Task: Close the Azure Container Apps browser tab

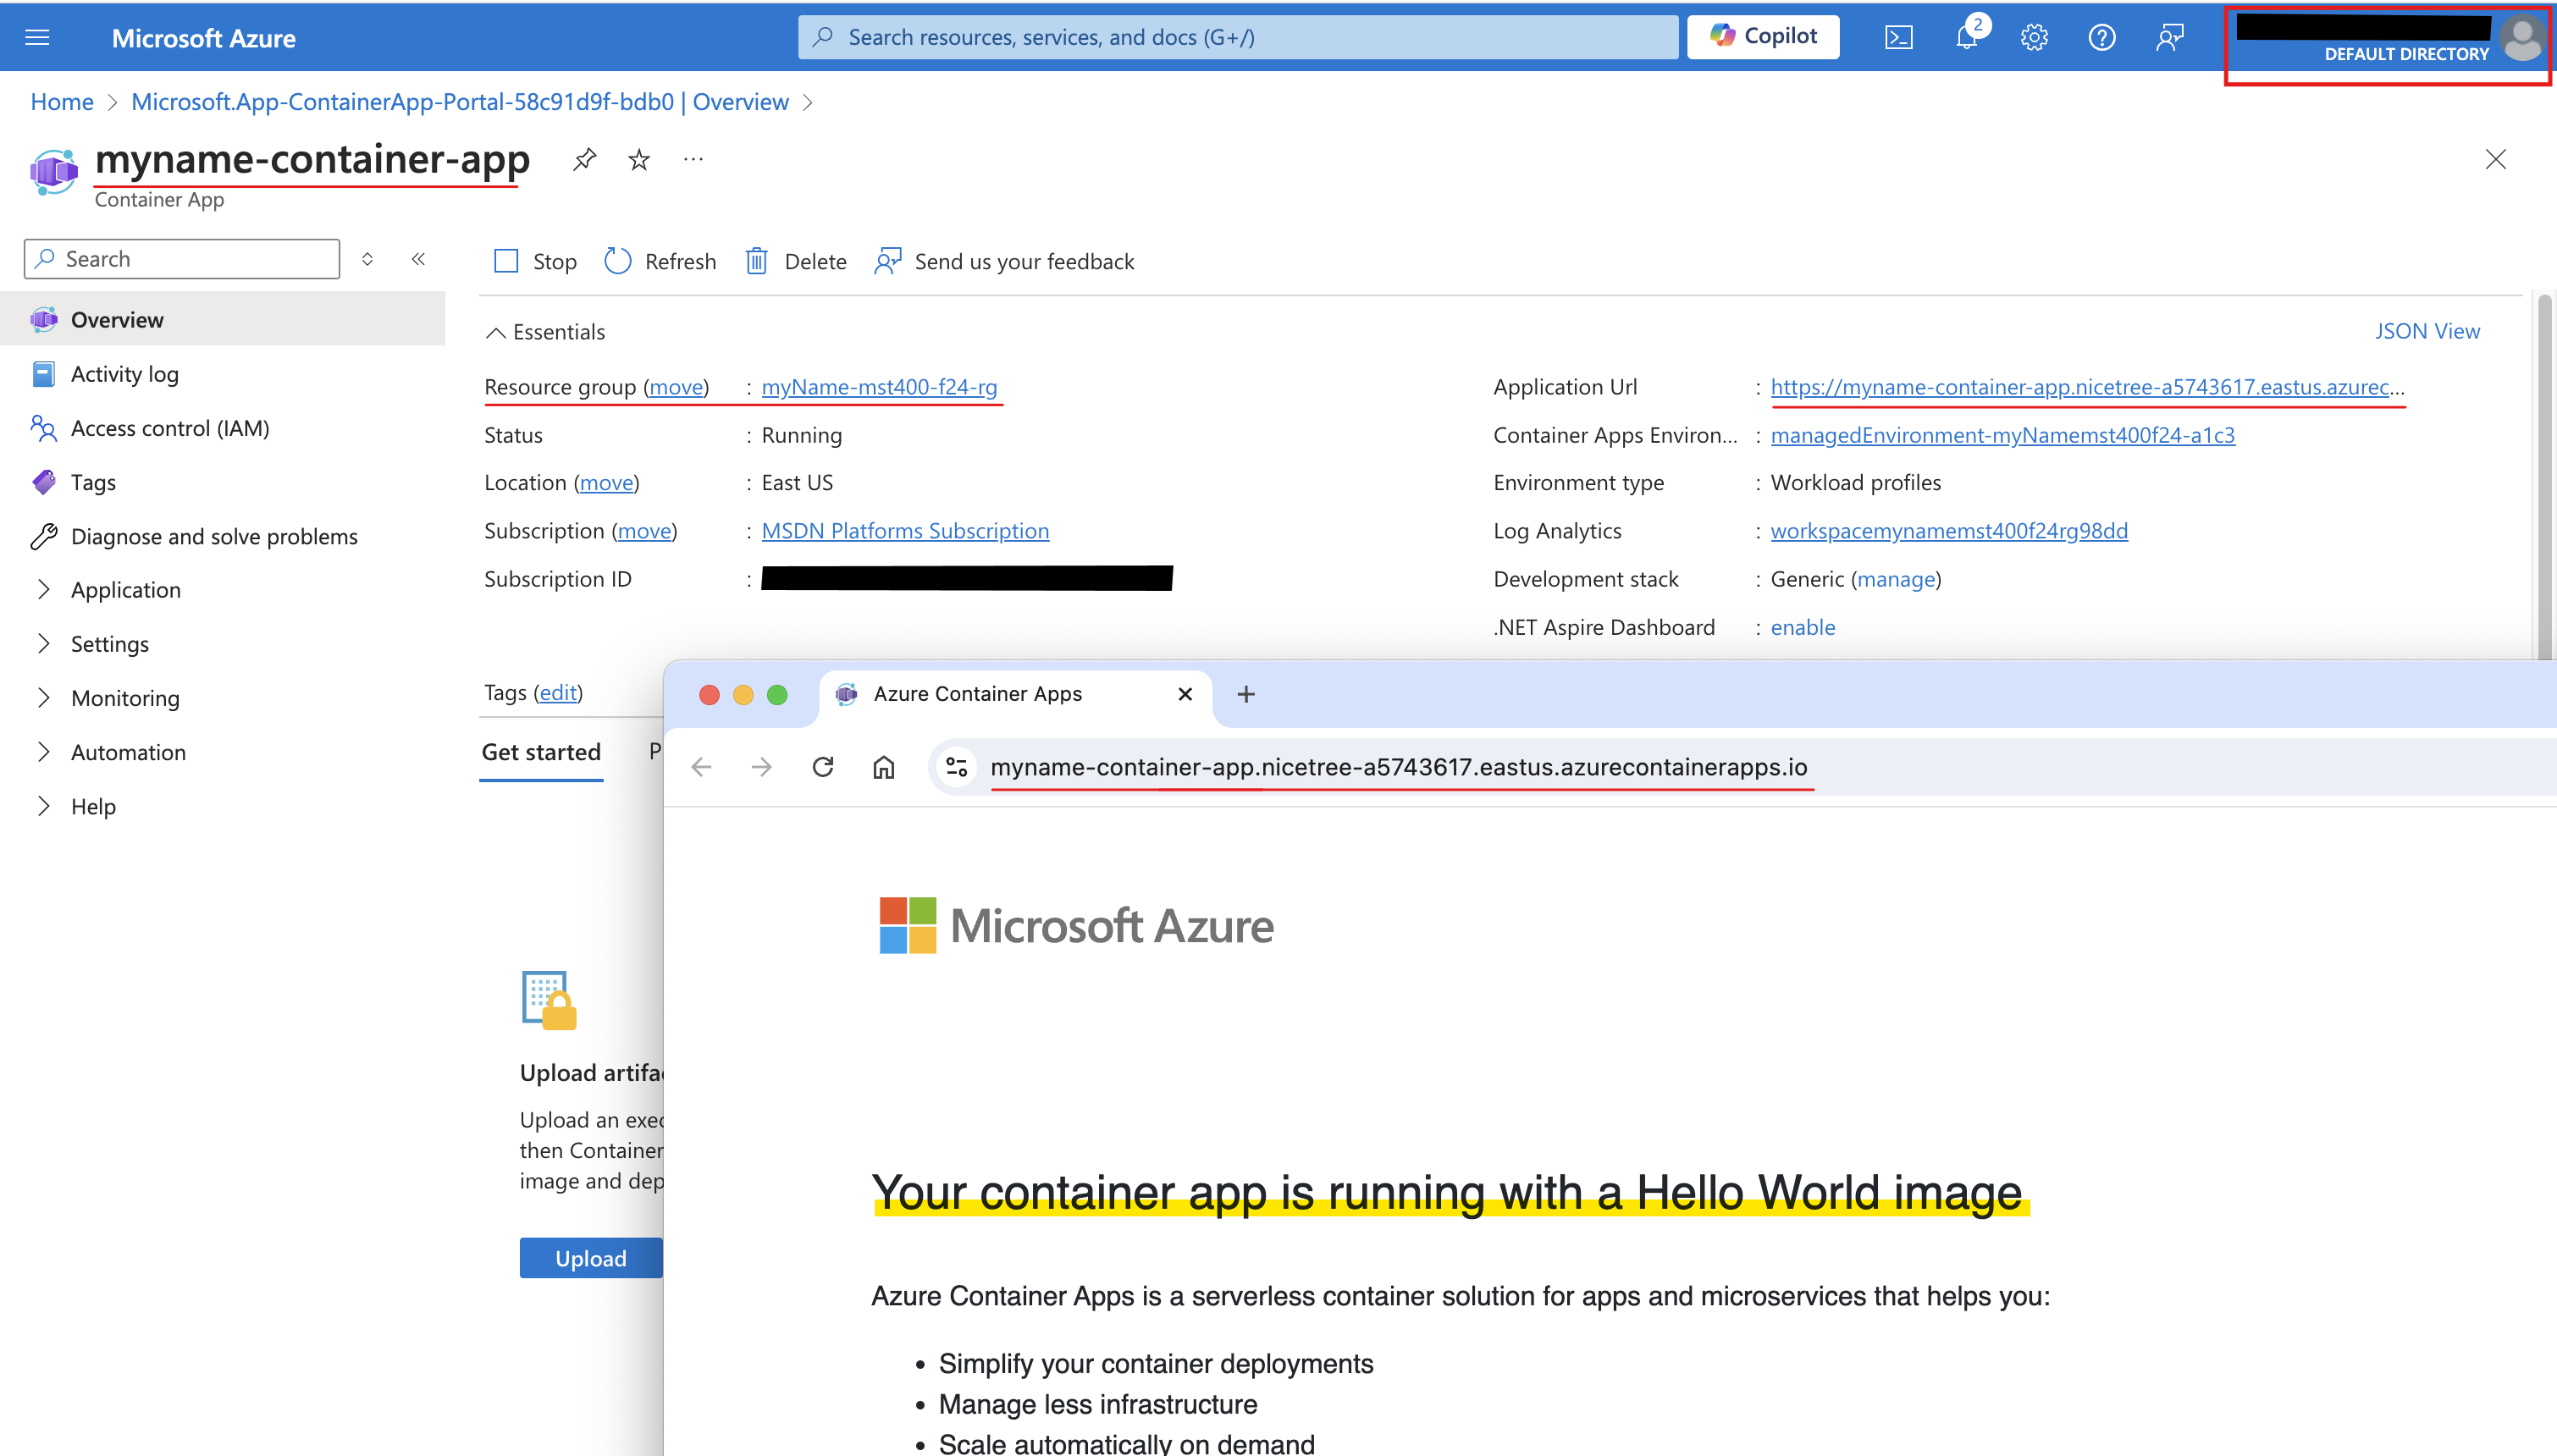Action: 1185,694
